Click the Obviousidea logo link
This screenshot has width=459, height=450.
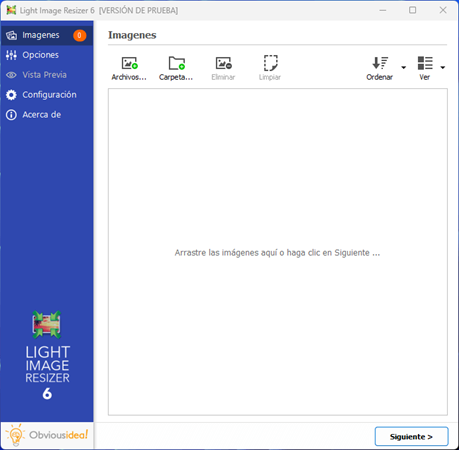[47, 435]
